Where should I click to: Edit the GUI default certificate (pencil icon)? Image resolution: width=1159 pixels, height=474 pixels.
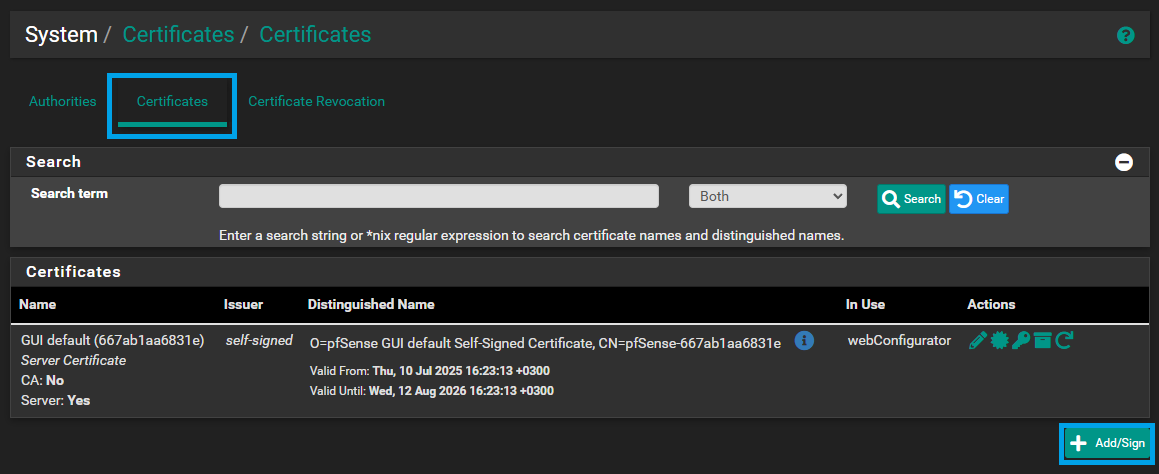[x=977, y=341]
